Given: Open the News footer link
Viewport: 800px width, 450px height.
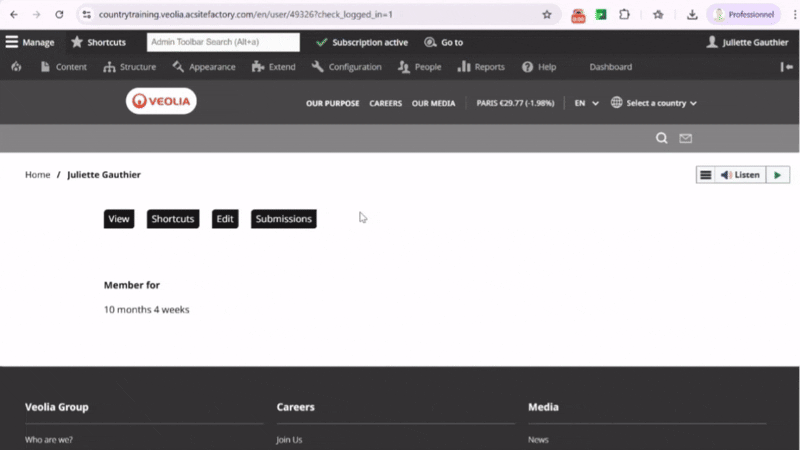Looking at the screenshot, I should coord(538,439).
